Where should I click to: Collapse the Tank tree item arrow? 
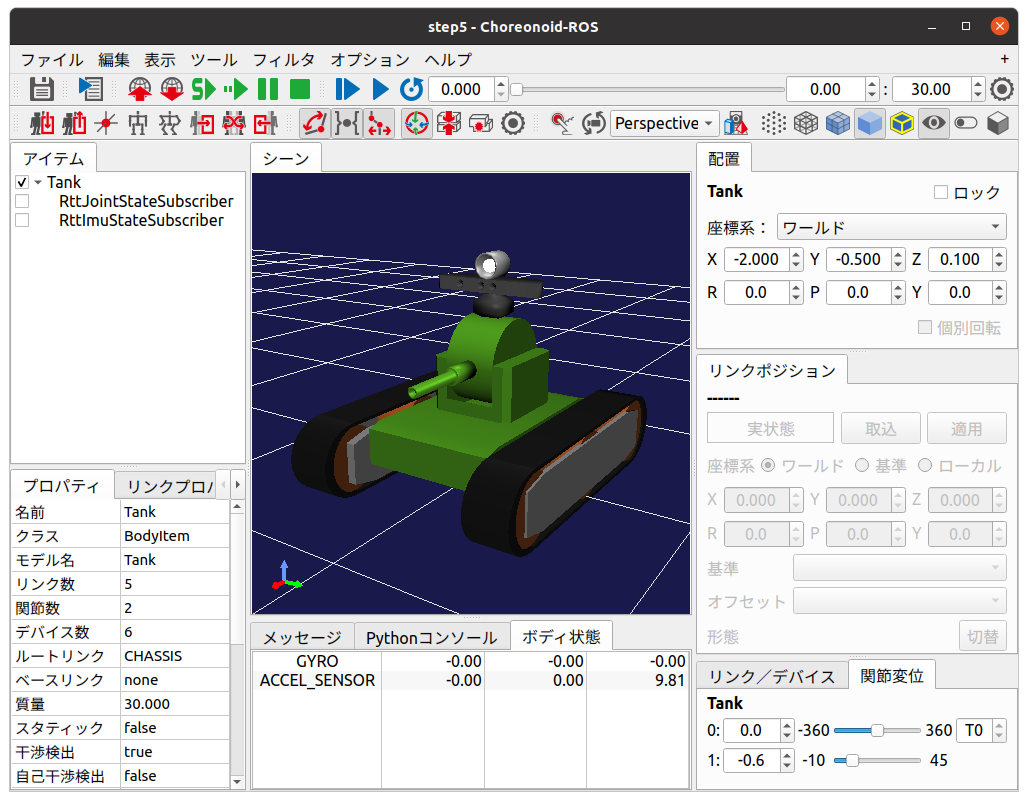click(x=38, y=183)
